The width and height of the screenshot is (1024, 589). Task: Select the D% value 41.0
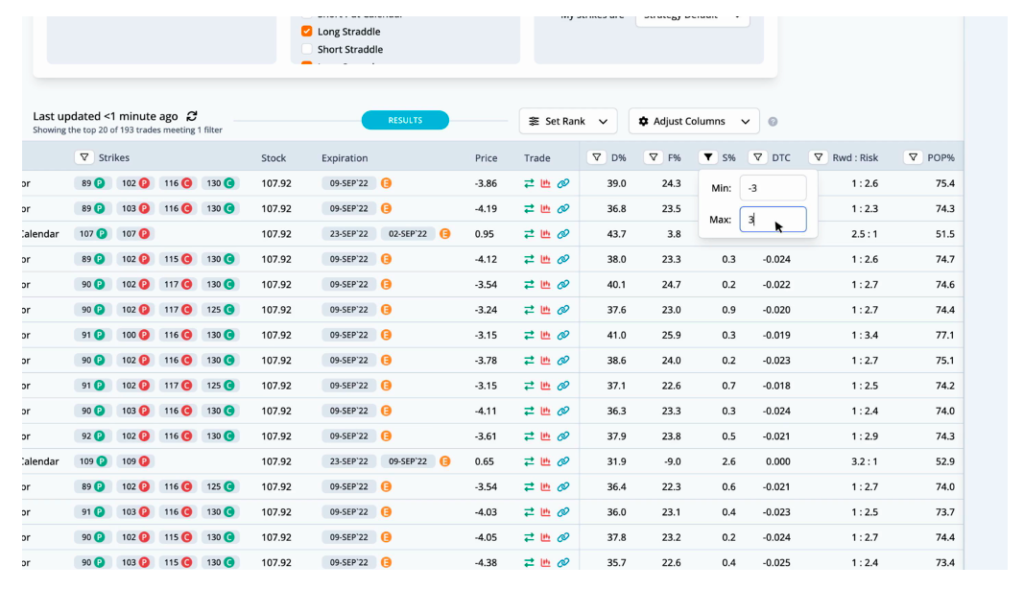click(x=616, y=335)
